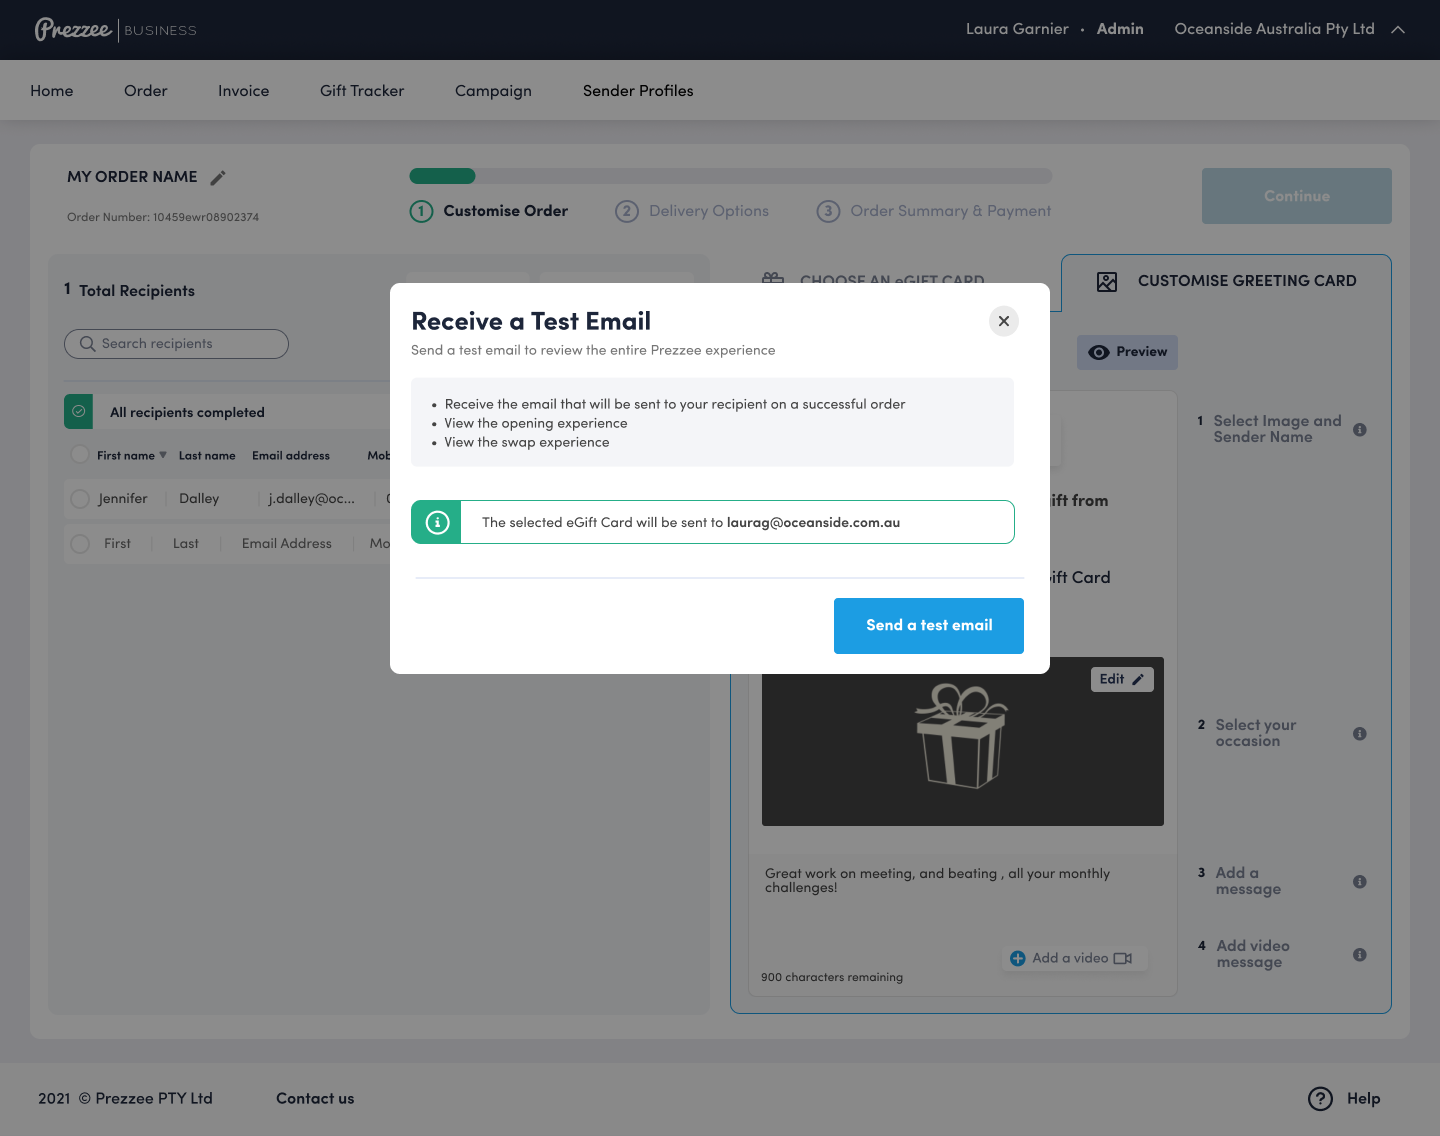Open the Home menu
Screen dimensions: 1440x1136
coord(52,91)
